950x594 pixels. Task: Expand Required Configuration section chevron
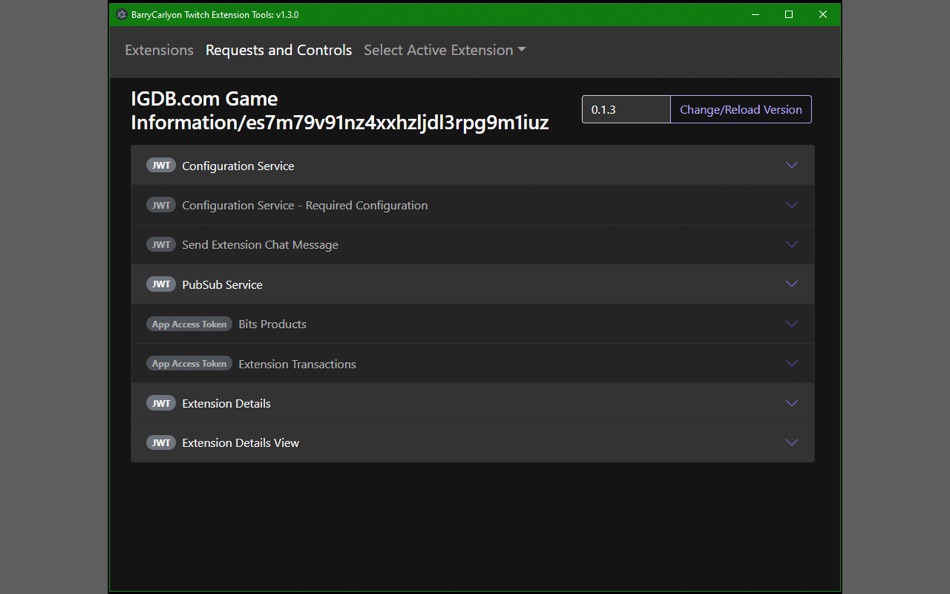tap(791, 205)
